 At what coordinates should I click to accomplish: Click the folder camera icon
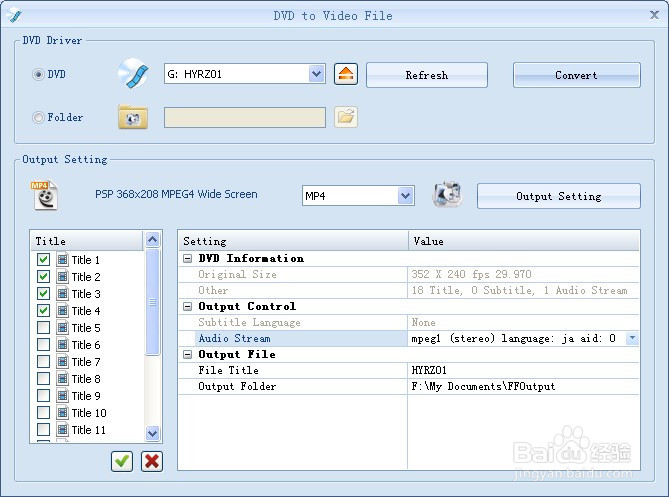(x=133, y=117)
